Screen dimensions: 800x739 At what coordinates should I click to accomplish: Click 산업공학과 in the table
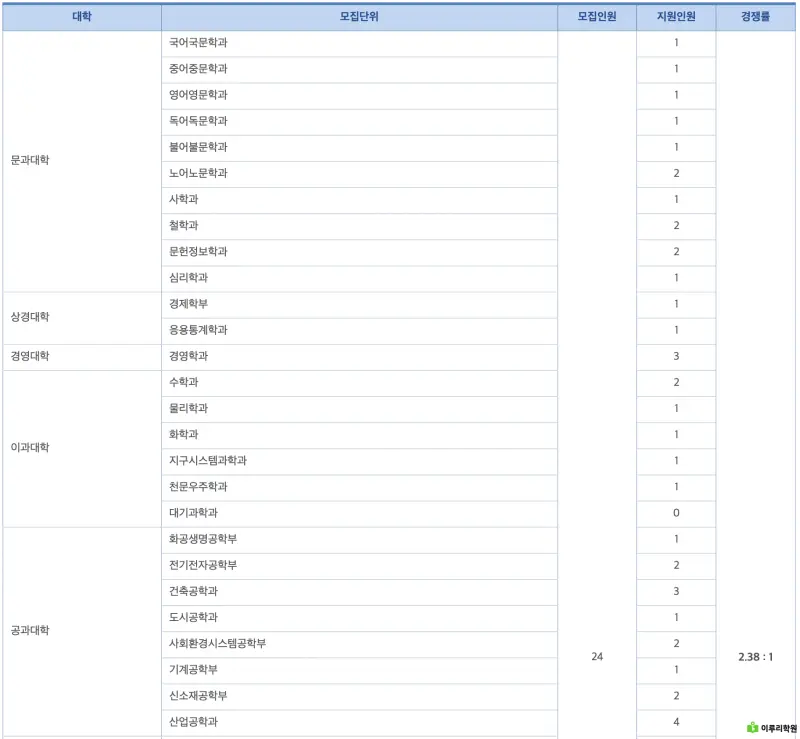pyautogui.click(x=193, y=722)
